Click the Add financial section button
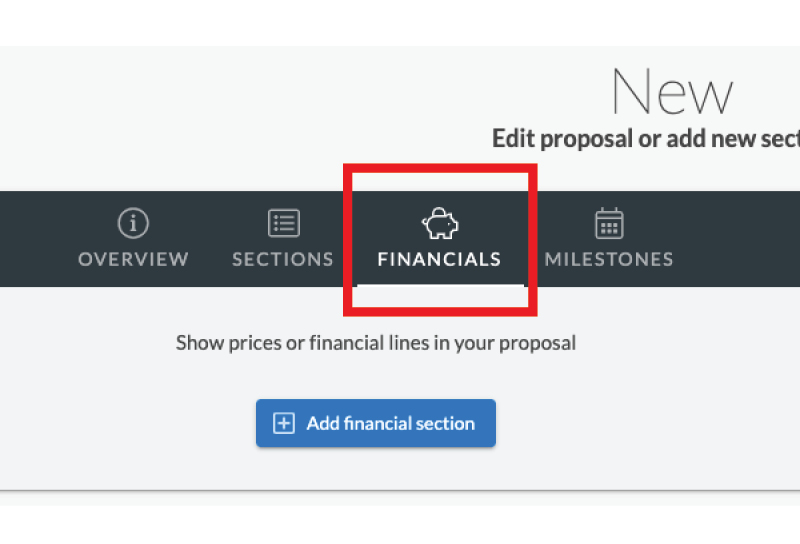 click(x=376, y=423)
